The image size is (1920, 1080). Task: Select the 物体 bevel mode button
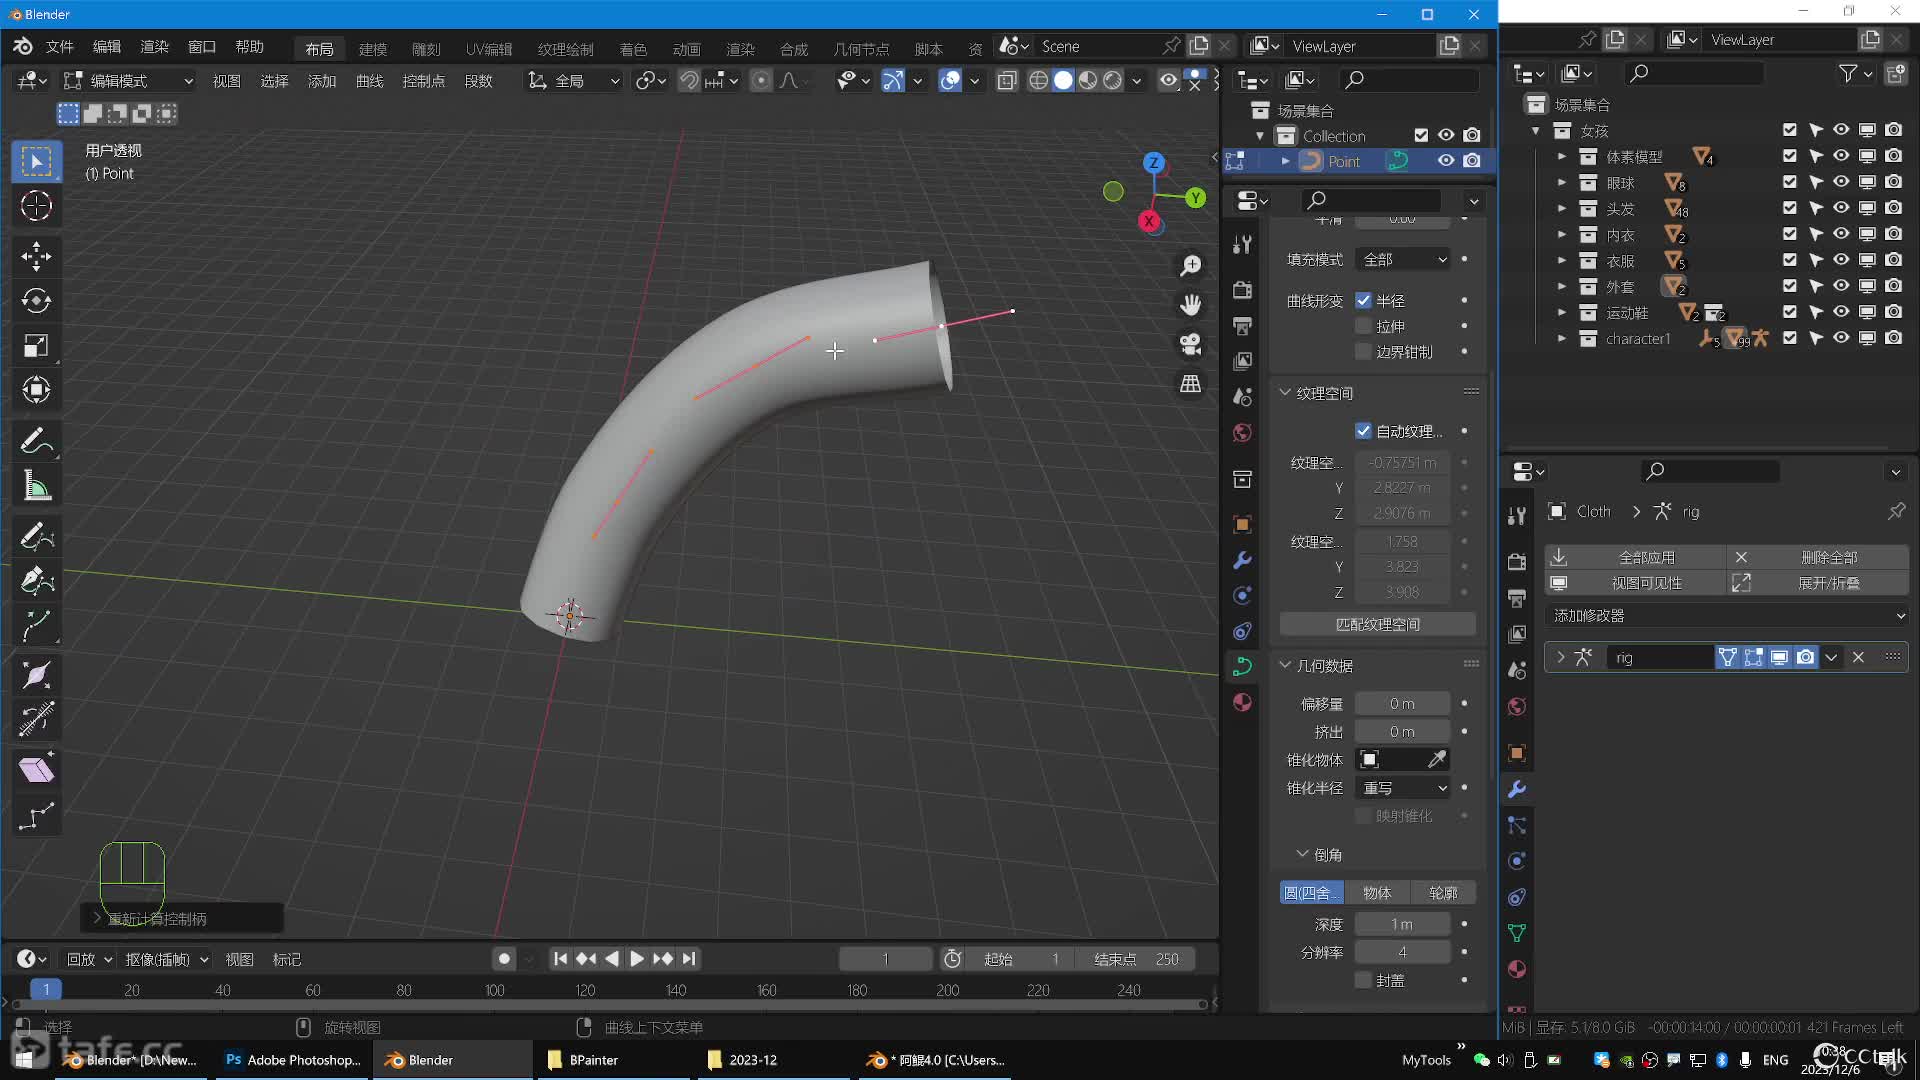coord(1377,893)
